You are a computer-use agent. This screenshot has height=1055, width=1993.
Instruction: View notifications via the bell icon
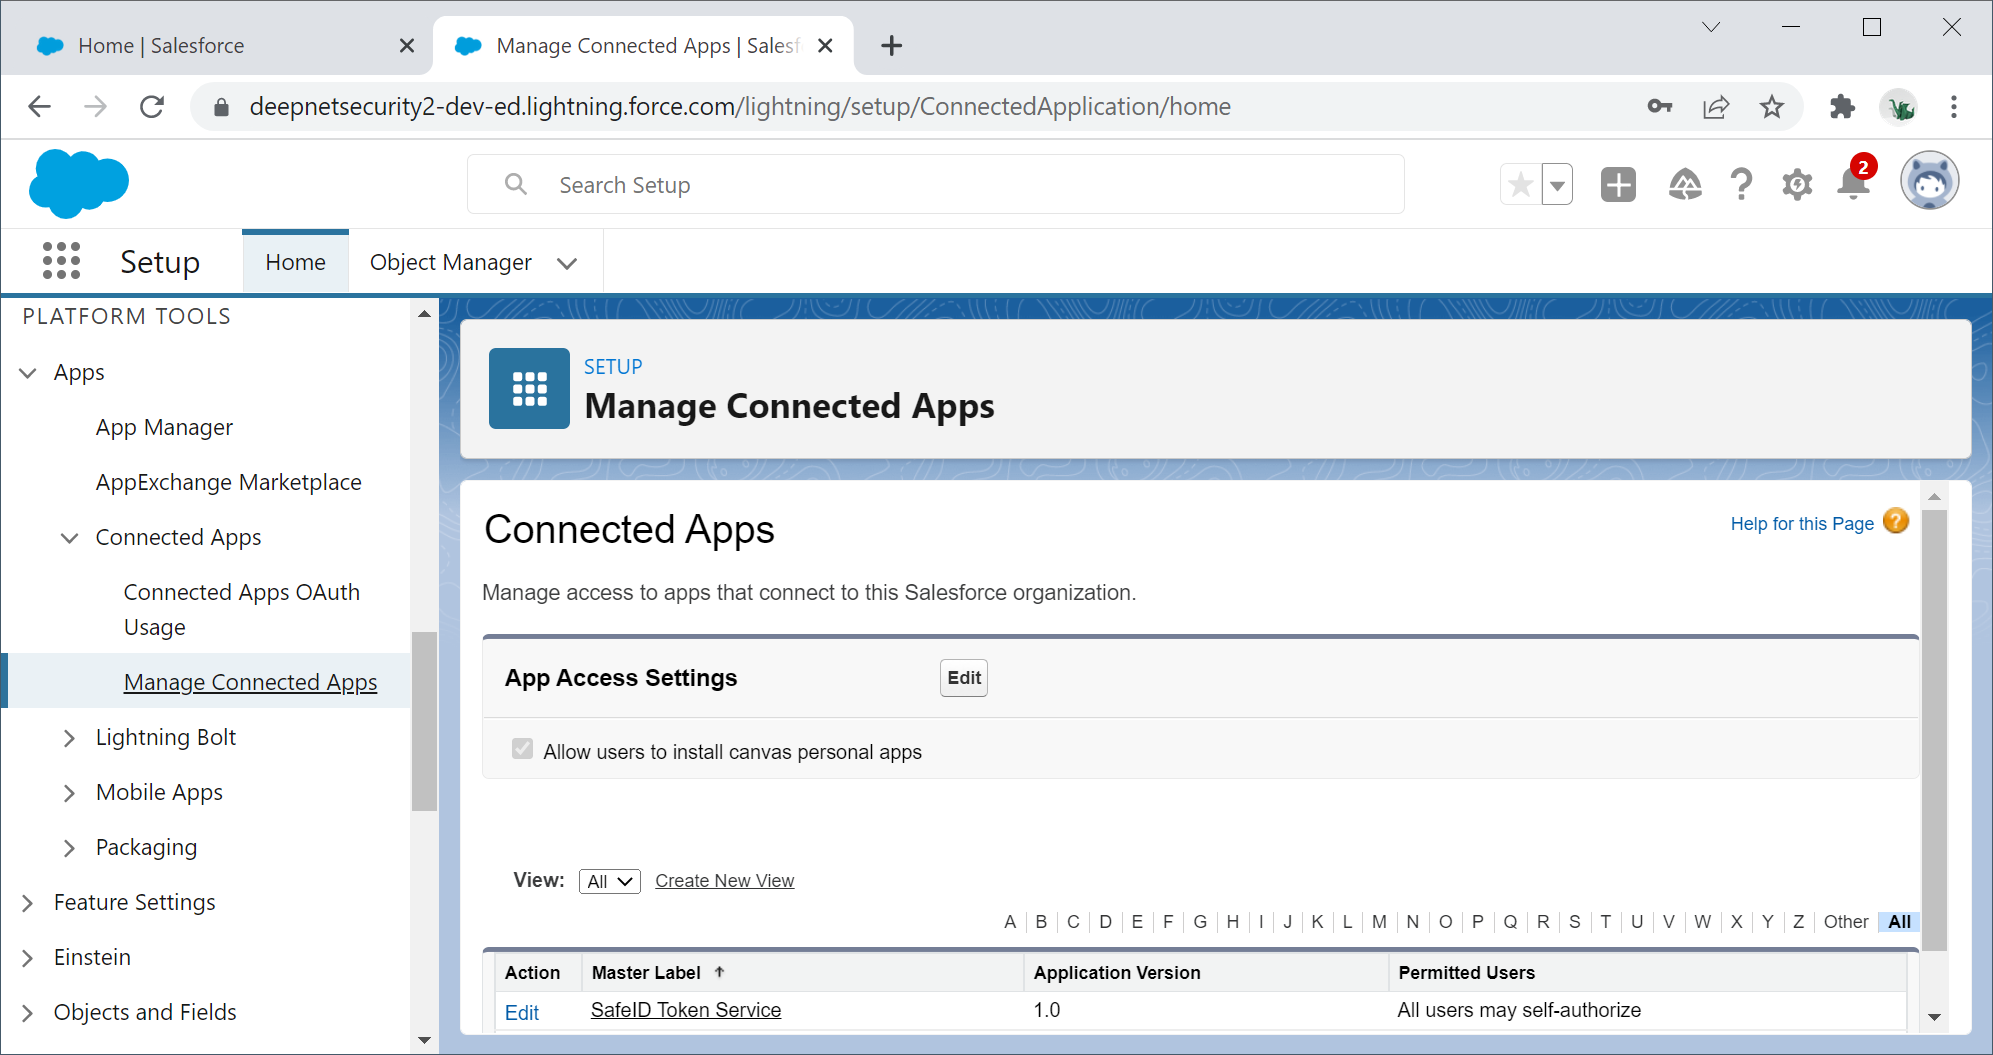point(1853,185)
